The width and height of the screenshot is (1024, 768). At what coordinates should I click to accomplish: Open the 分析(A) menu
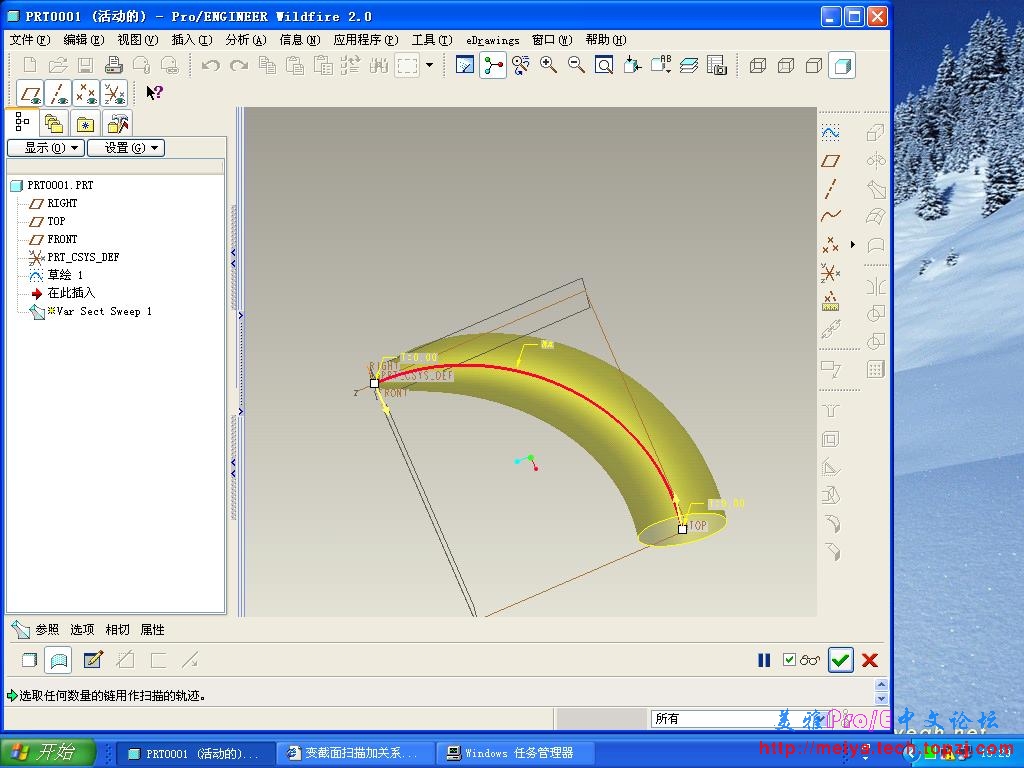click(246, 40)
